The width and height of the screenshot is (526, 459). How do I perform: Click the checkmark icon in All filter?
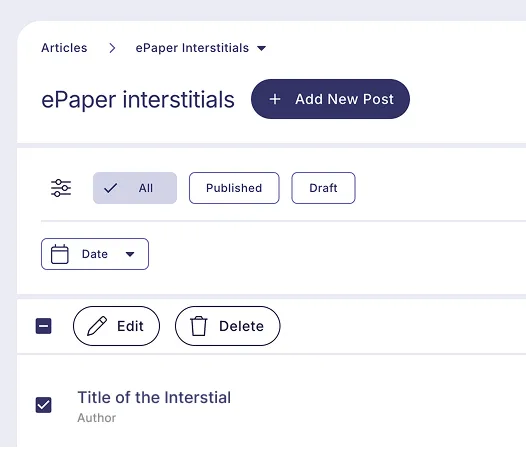[x=110, y=188]
